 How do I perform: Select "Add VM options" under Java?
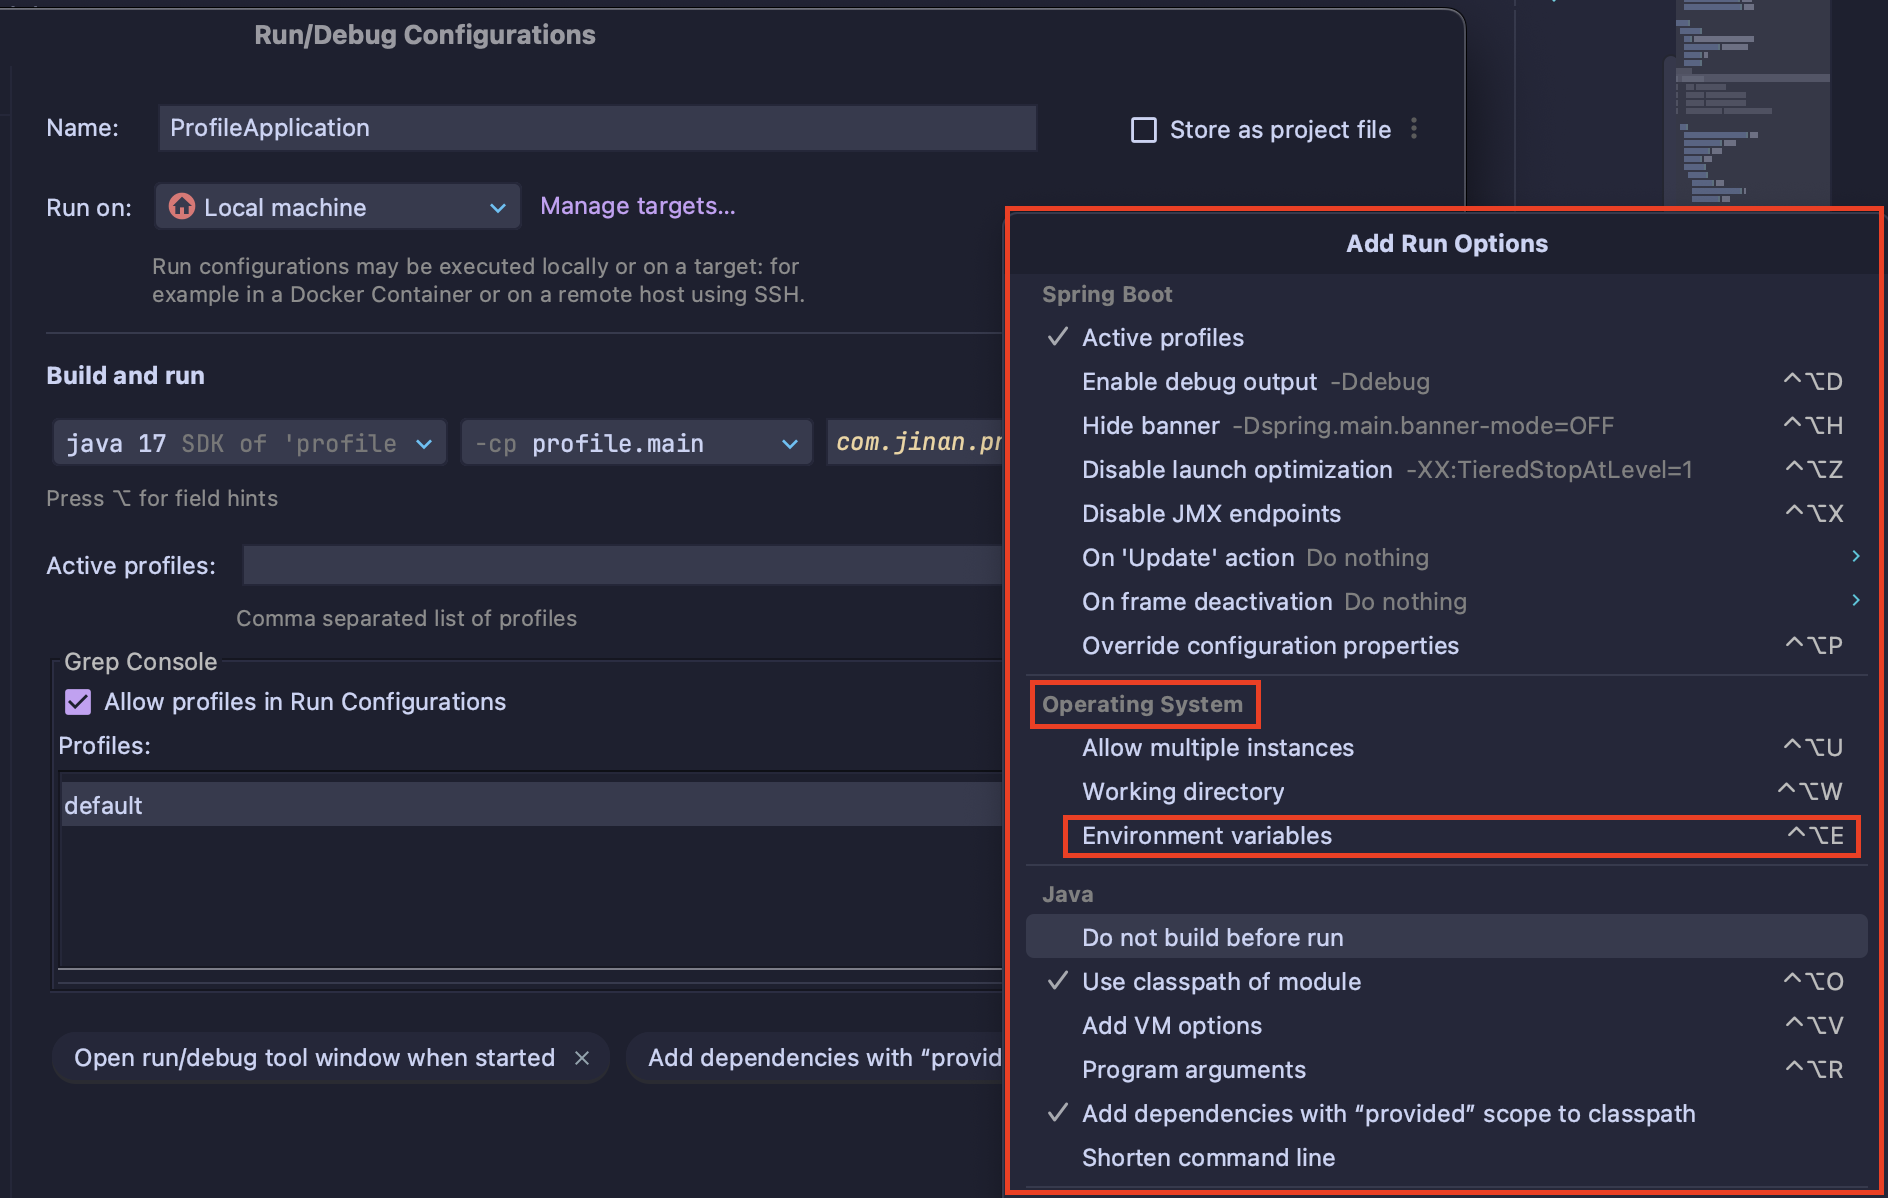point(1171,1025)
